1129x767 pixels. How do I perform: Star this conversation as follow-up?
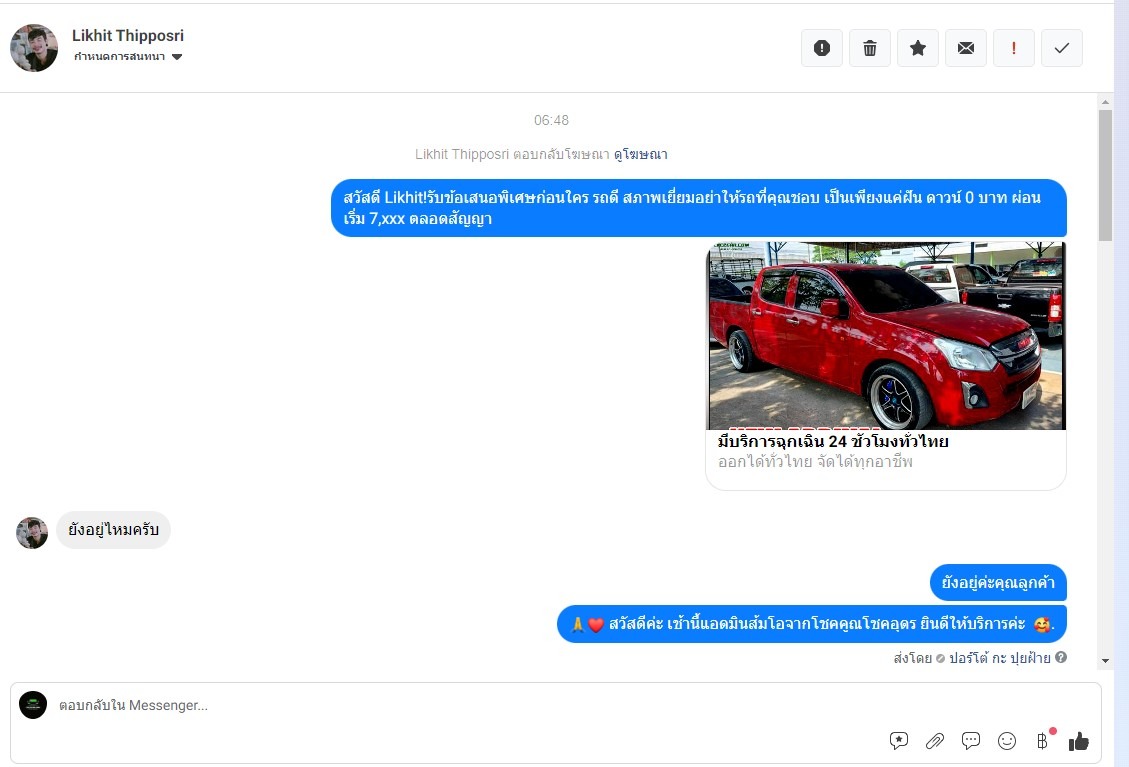point(918,48)
